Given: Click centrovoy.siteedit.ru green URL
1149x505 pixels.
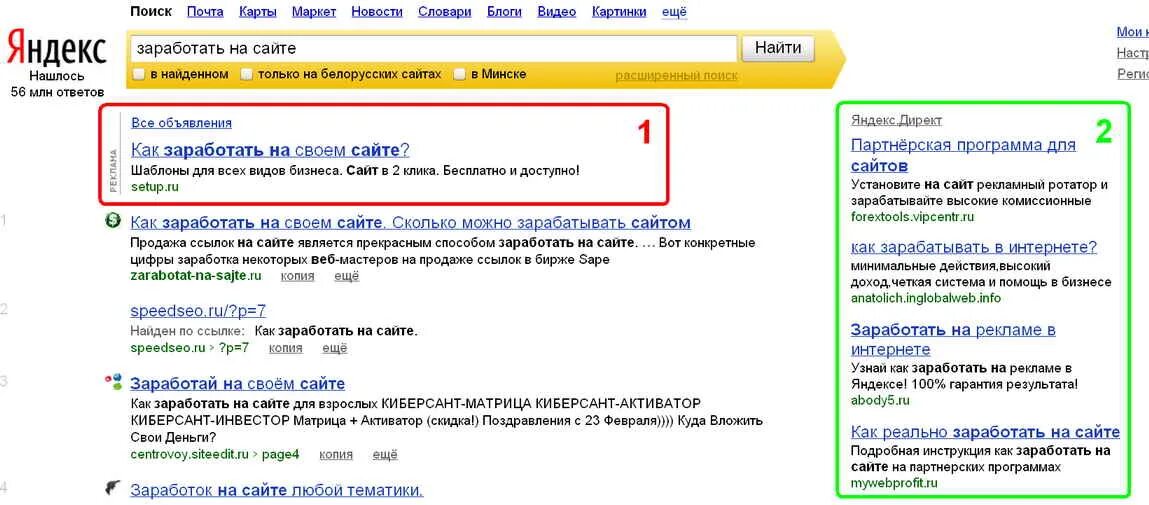Looking at the screenshot, I should coord(190,454).
